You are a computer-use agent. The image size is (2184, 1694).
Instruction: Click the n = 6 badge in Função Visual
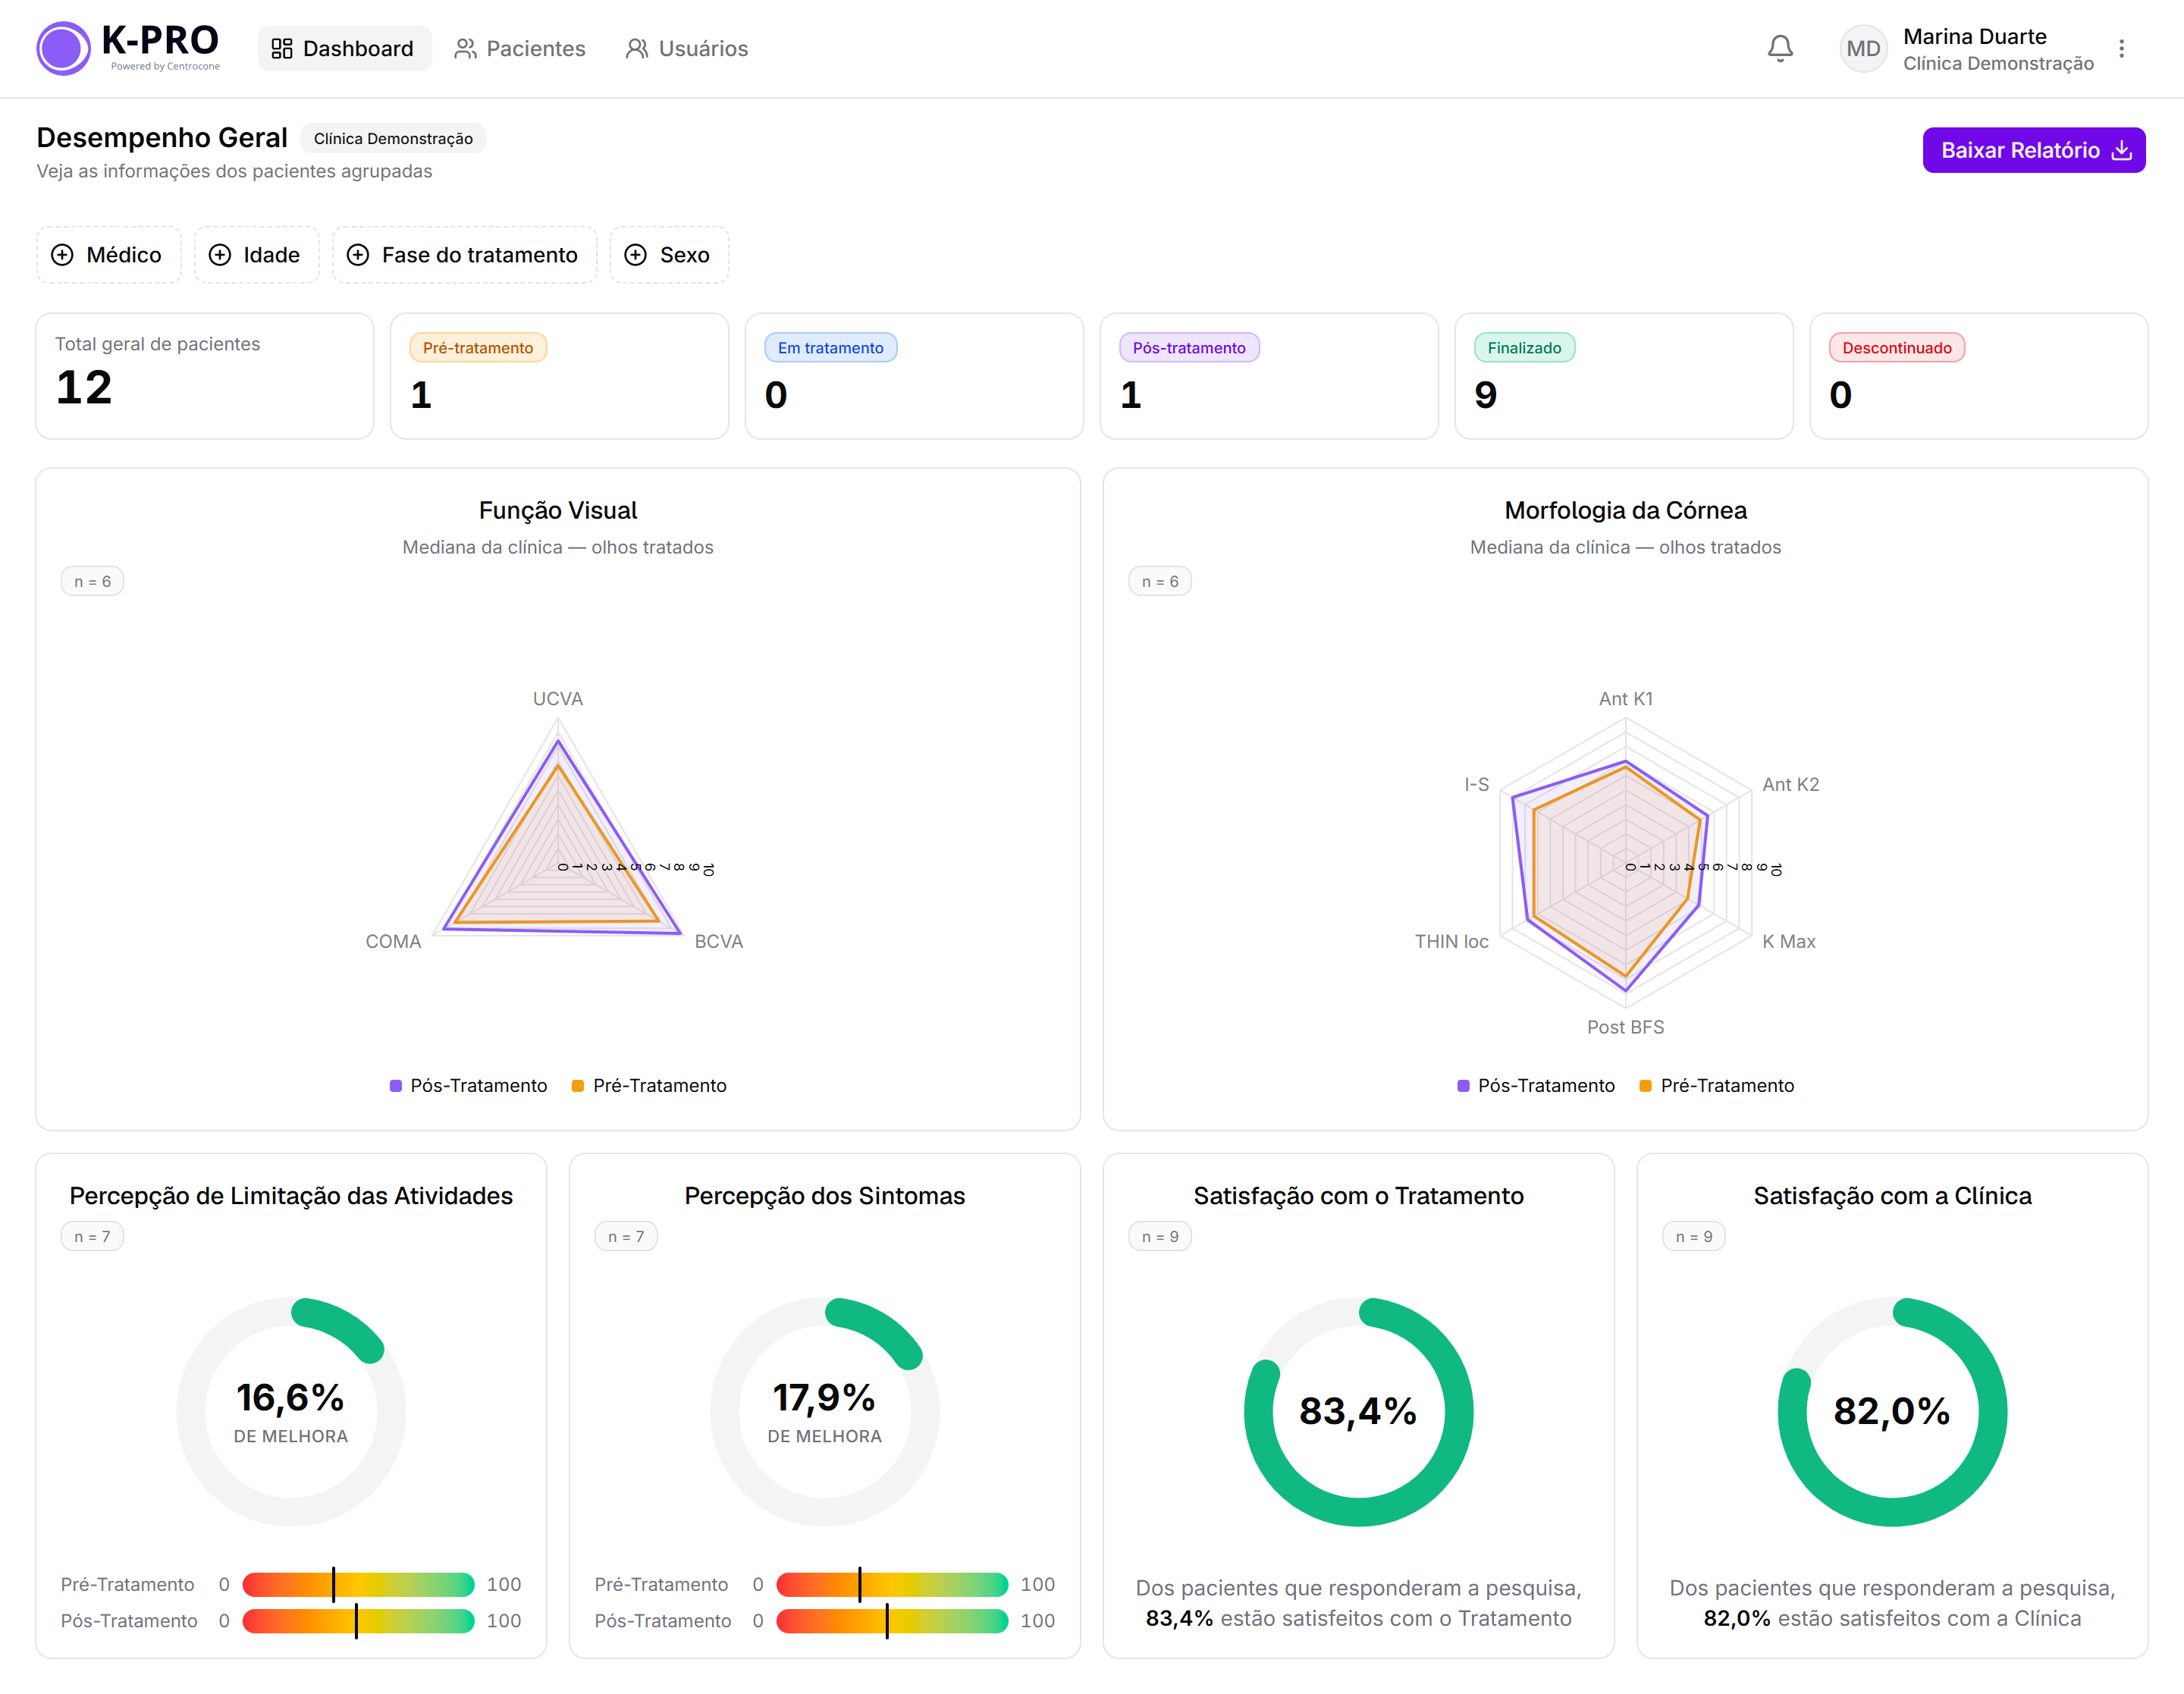[x=93, y=581]
